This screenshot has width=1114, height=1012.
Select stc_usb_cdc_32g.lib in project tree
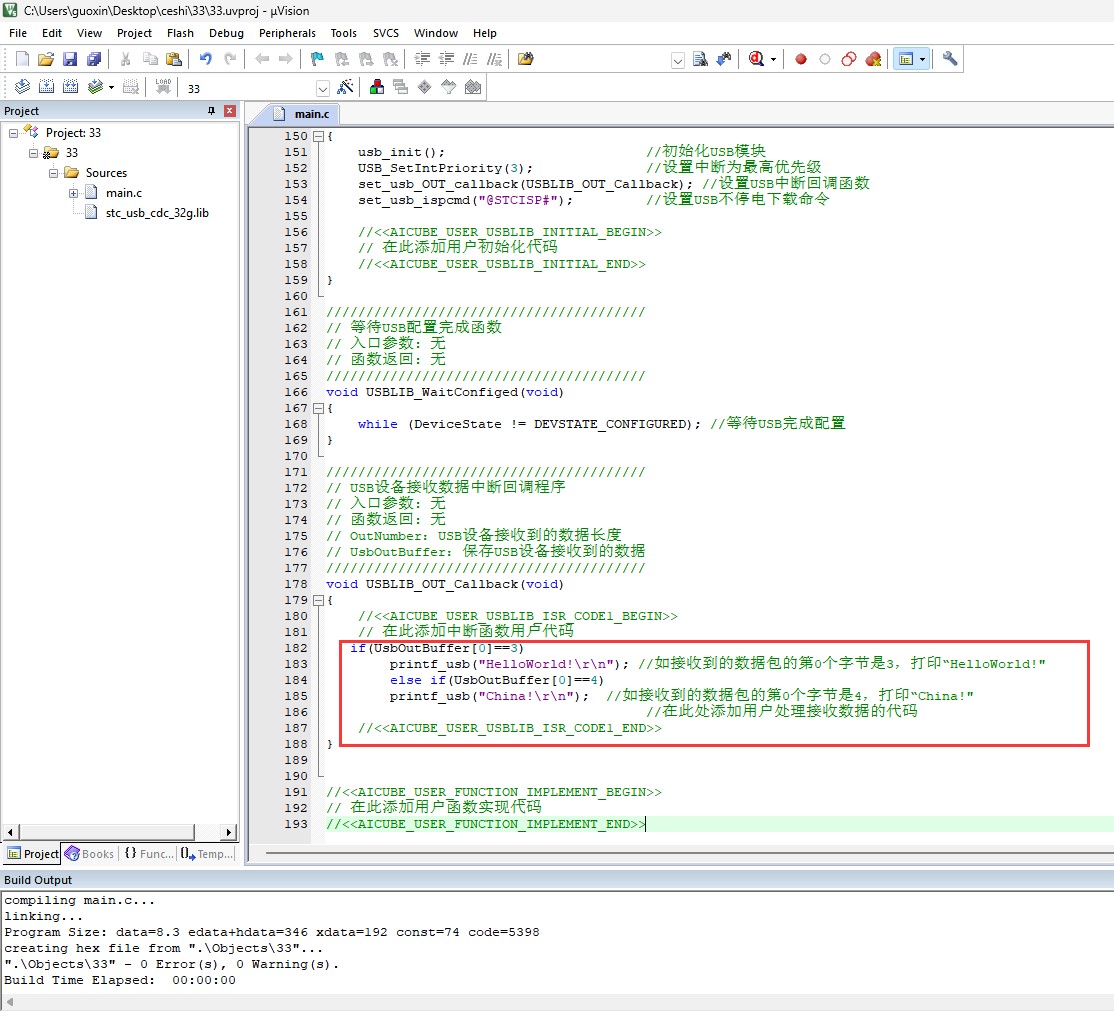pyautogui.click(x=157, y=212)
